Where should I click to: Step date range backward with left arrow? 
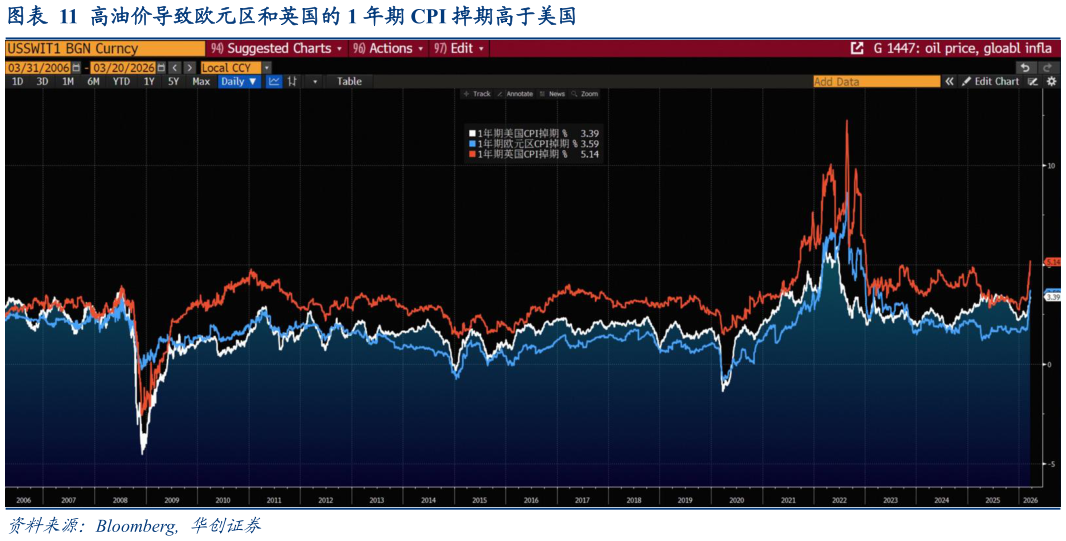pyautogui.click(x=175, y=68)
